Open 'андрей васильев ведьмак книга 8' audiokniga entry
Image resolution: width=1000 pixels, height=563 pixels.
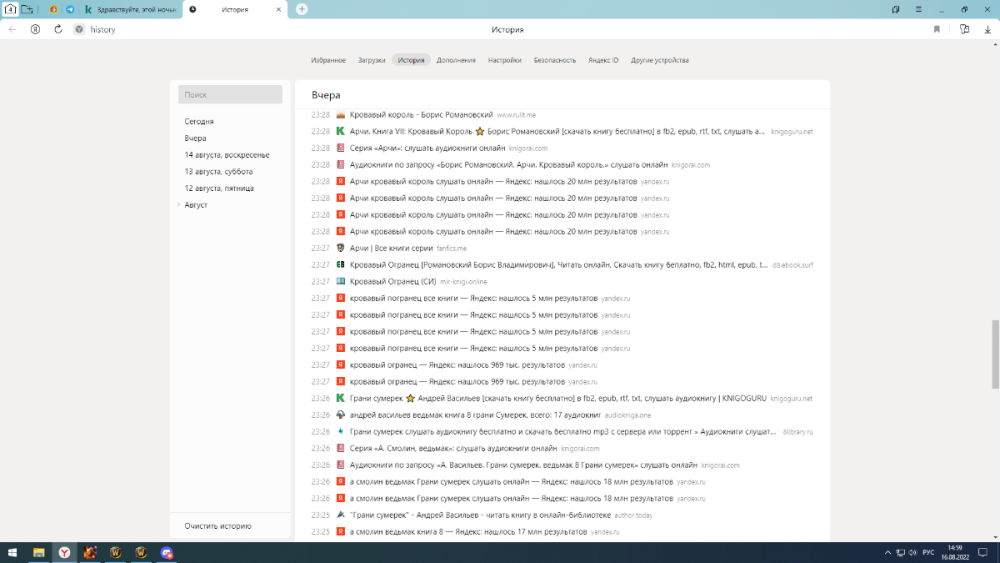475,414
